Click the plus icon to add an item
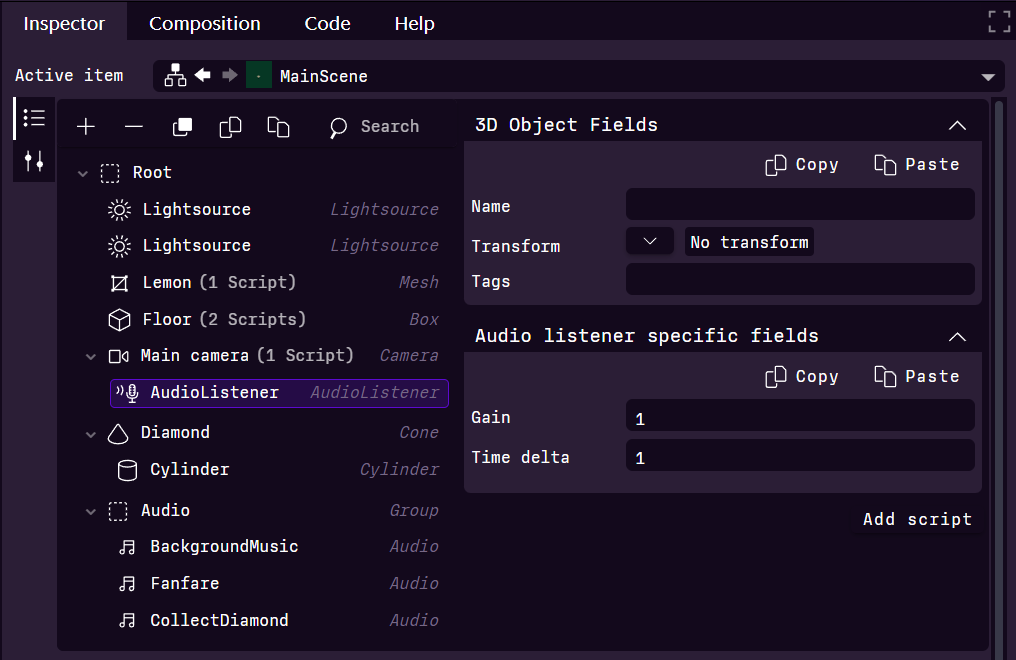1016x660 pixels. [x=85, y=127]
